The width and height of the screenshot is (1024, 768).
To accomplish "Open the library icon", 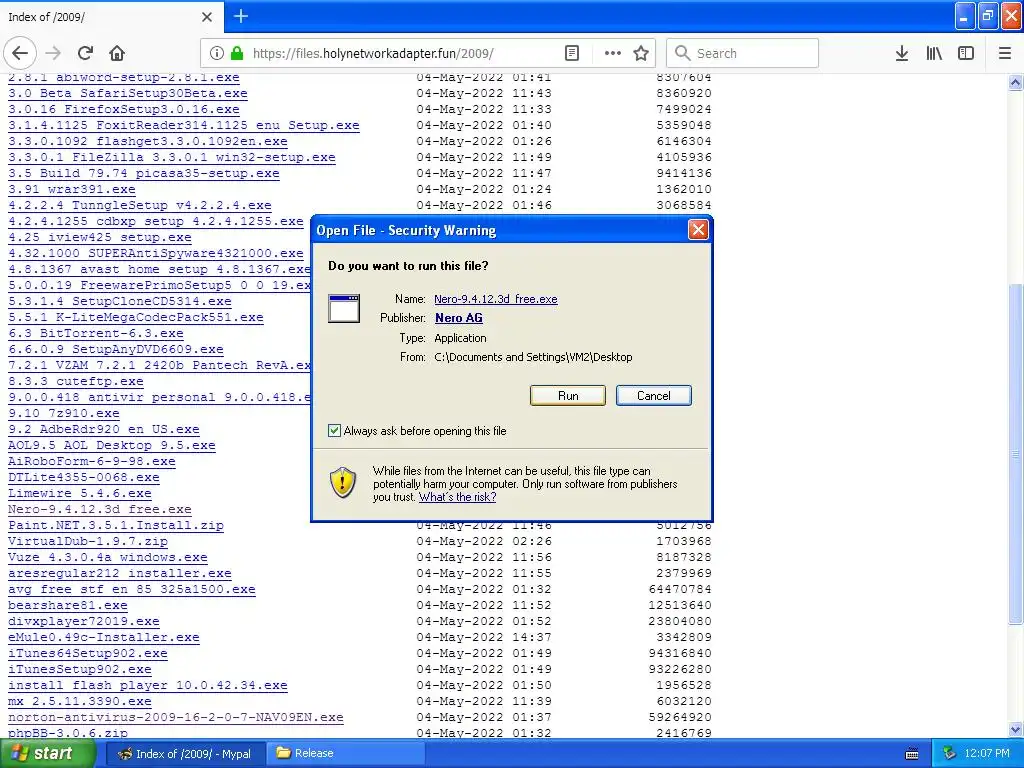I will [934, 53].
